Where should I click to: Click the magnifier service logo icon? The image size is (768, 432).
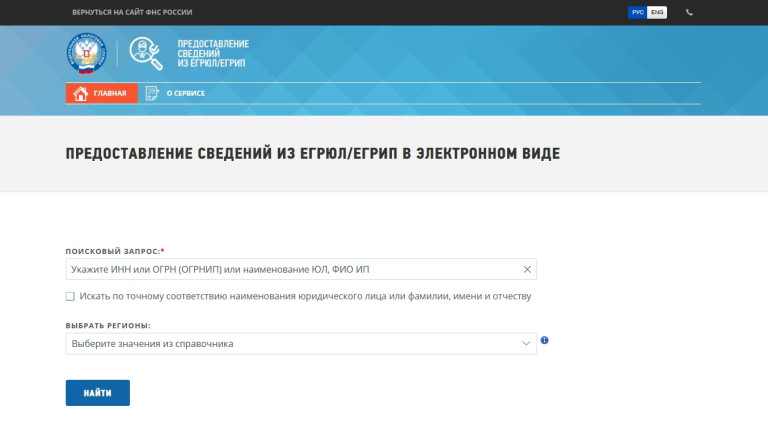(x=146, y=53)
